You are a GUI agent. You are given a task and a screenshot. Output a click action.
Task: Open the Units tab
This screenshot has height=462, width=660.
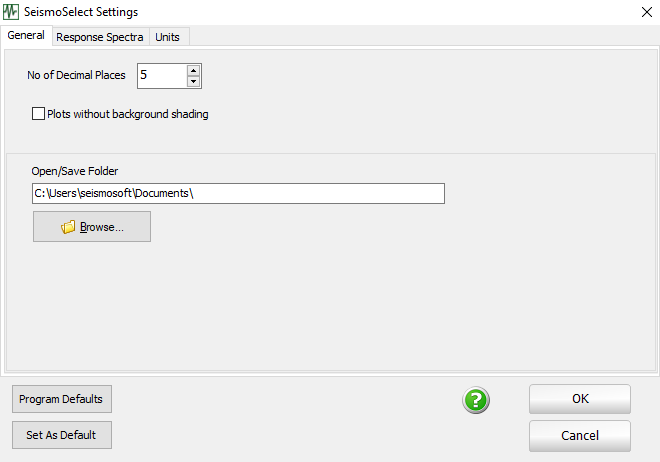tap(168, 37)
